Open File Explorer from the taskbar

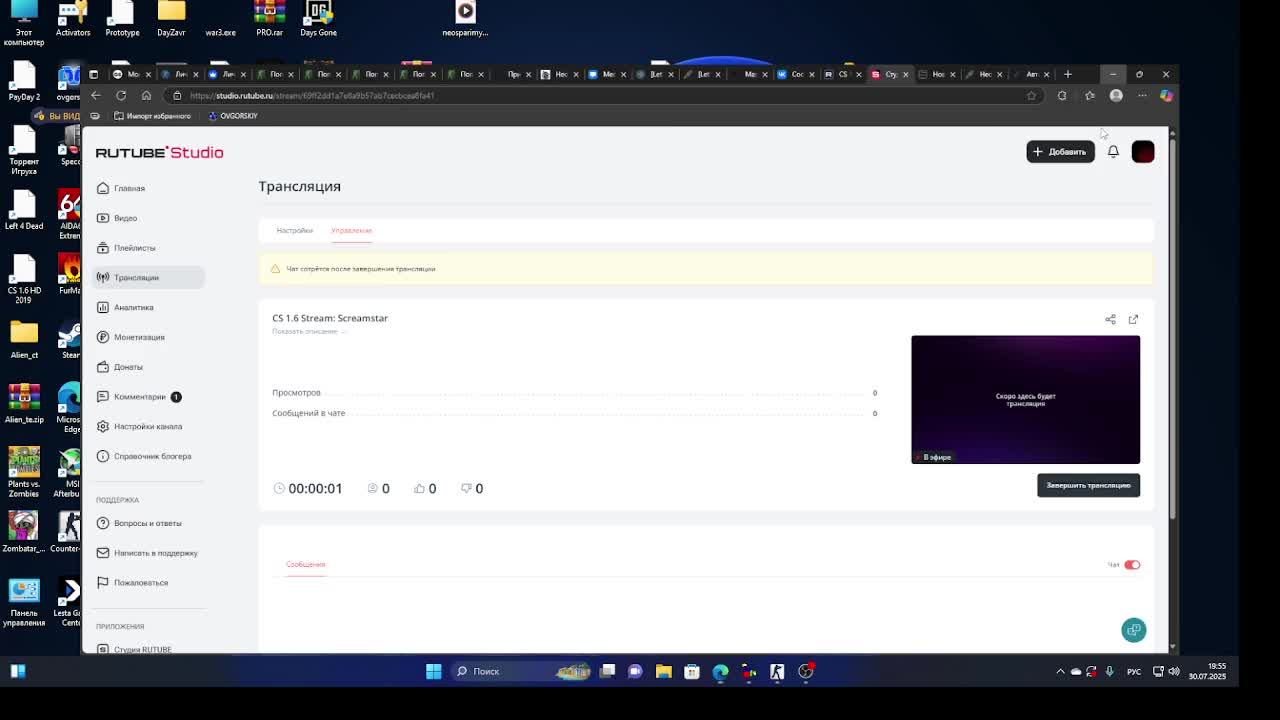coord(663,671)
